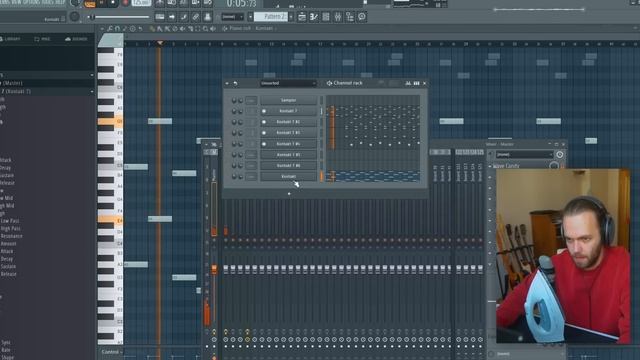This screenshot has height=360, width=640.
Task: Open the mixer preset (none) dropdown
Action: pyautogui.click(x=524, y=155)
